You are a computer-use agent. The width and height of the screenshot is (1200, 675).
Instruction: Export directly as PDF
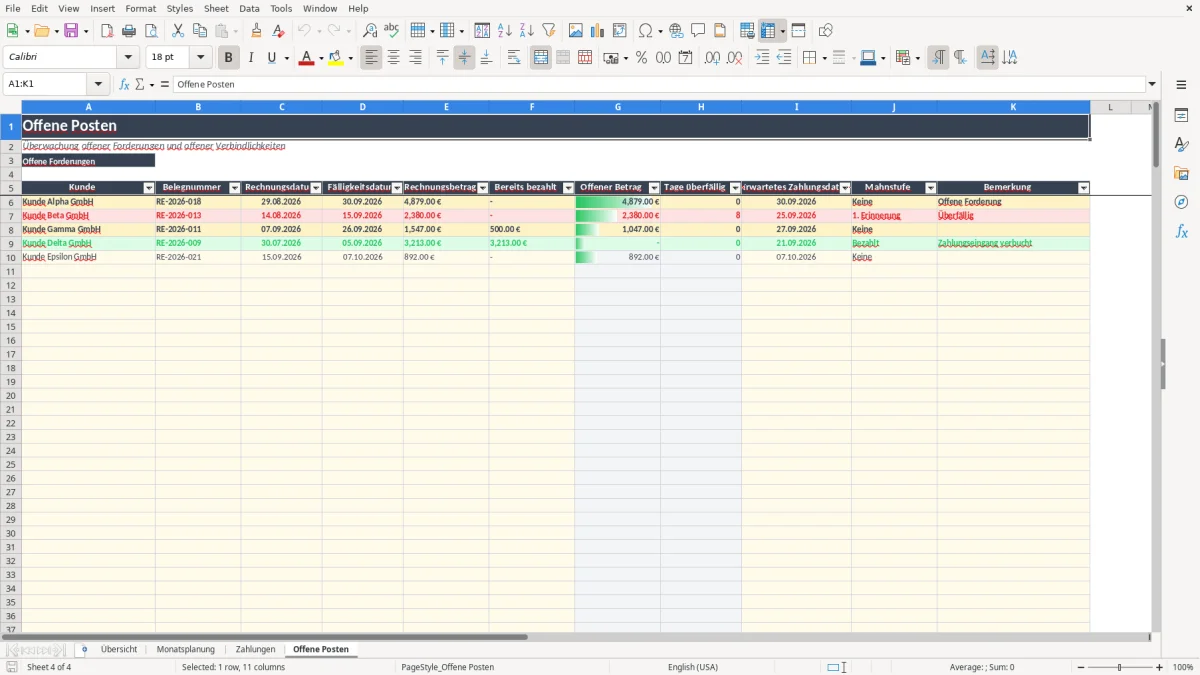(x=107, y=31)
